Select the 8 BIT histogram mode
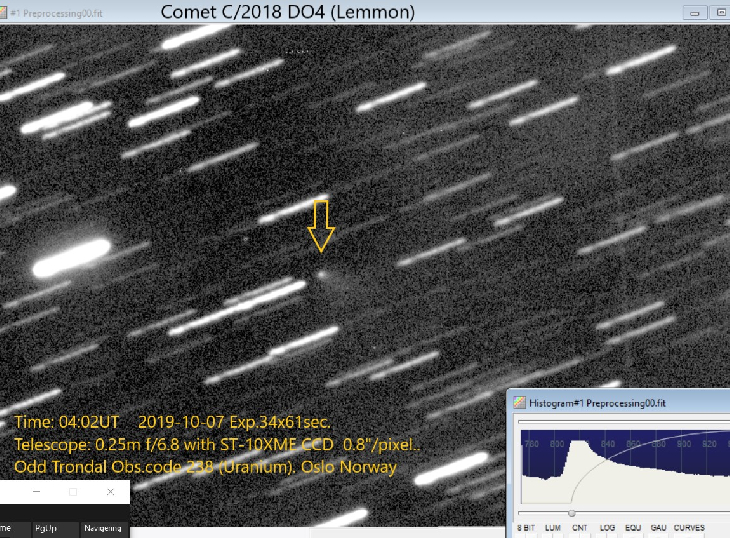 [525, 528]
